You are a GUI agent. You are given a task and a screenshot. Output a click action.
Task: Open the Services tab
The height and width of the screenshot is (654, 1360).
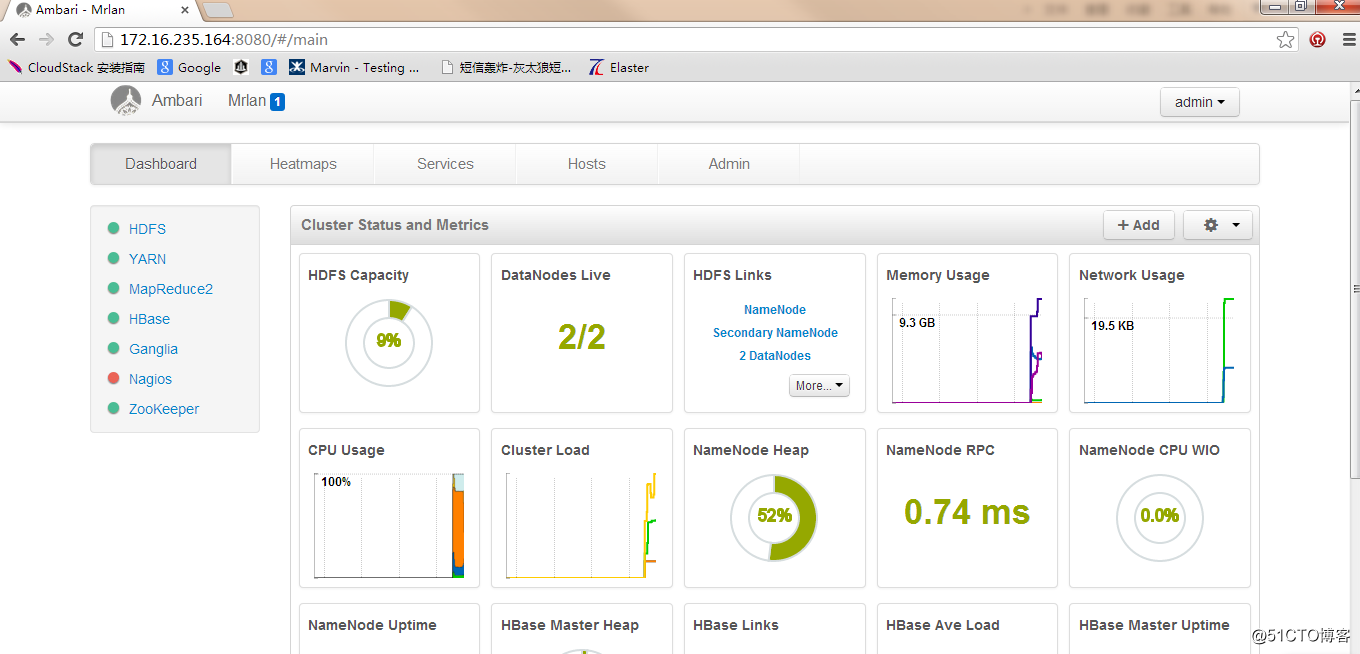coord(445,164)
